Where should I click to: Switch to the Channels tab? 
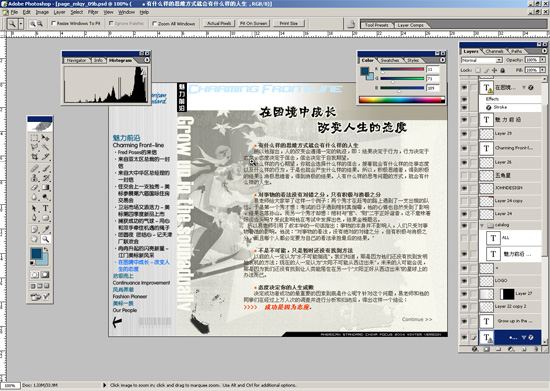[494, 51]
